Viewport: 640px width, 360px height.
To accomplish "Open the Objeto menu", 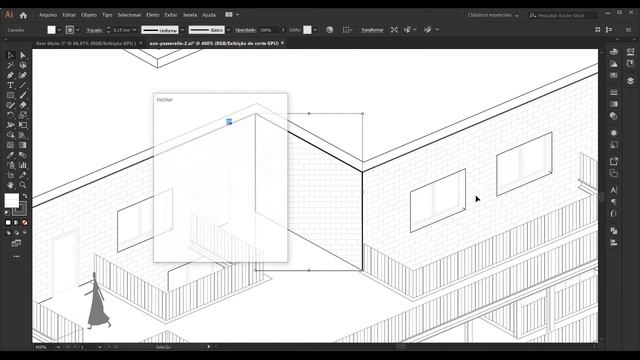I will 89,15.
